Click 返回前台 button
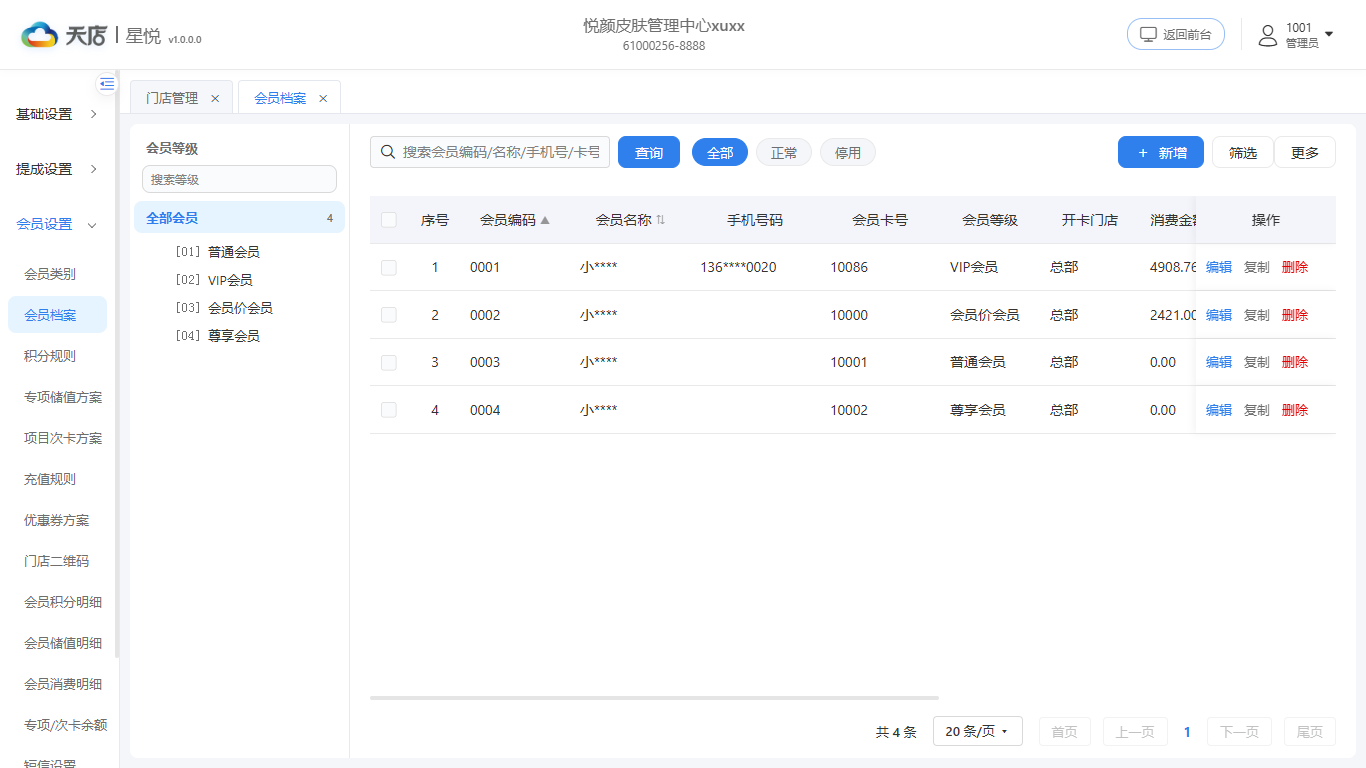Viewport: 1366px width, 768px height. click(1176, 34)
